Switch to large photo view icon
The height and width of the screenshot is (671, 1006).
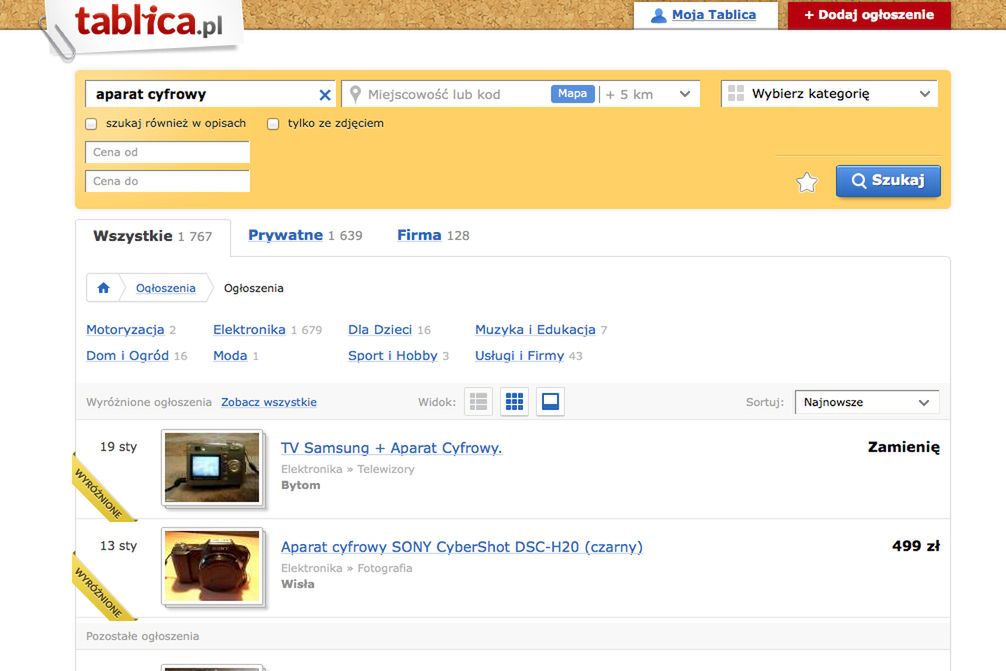coord(550,402)
